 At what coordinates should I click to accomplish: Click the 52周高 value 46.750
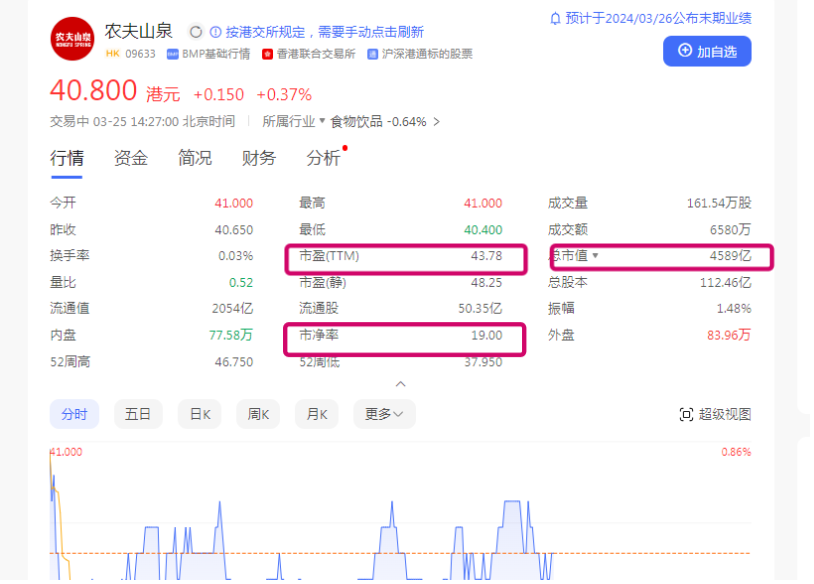tap(234, 362)
